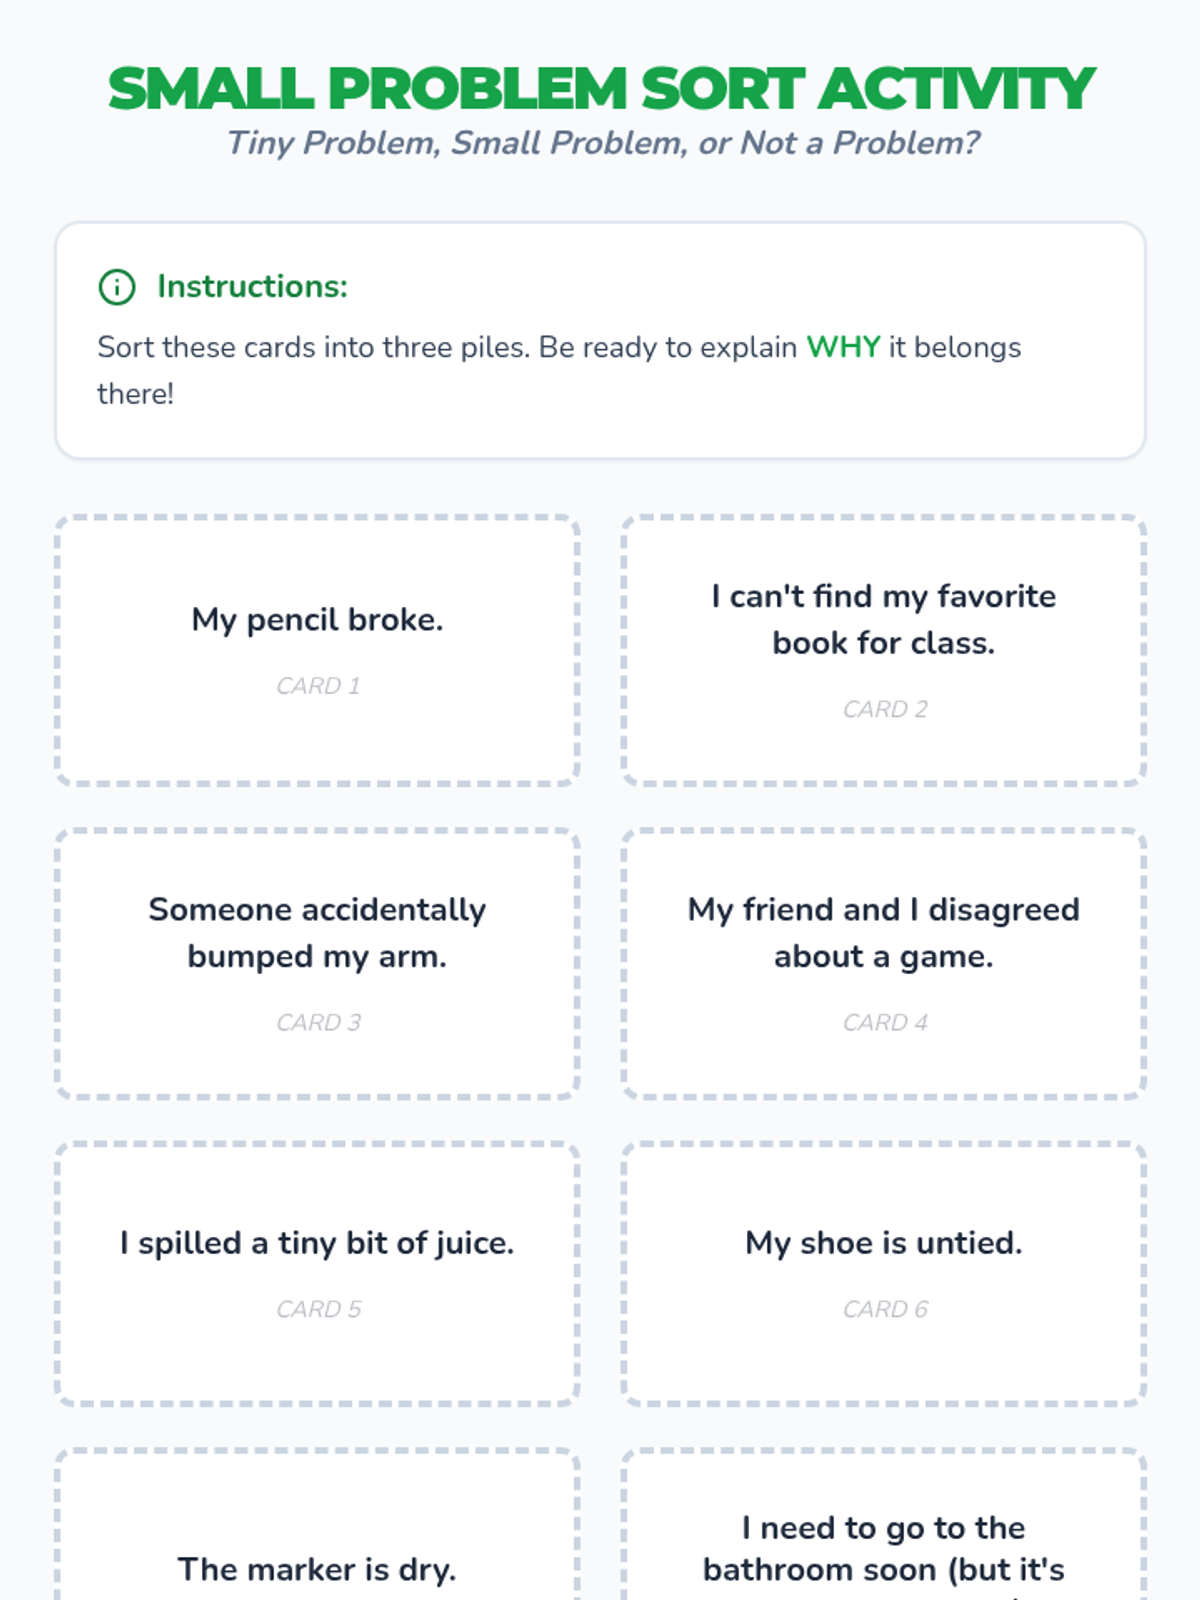
Task: Click the 'Small Problem Sort Activity' title
Action: coord(600,89)
